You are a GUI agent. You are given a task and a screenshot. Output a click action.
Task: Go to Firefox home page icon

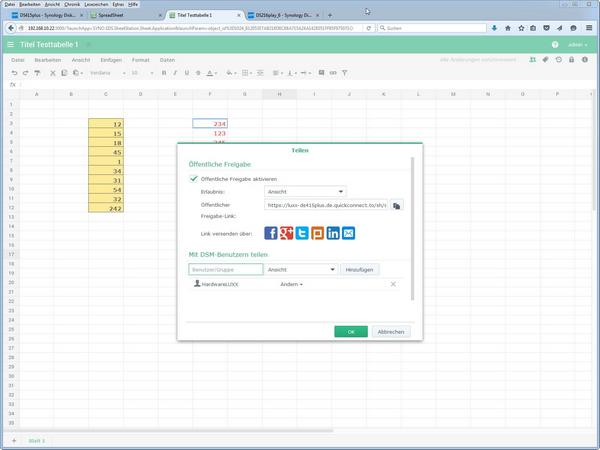point(508,28)
